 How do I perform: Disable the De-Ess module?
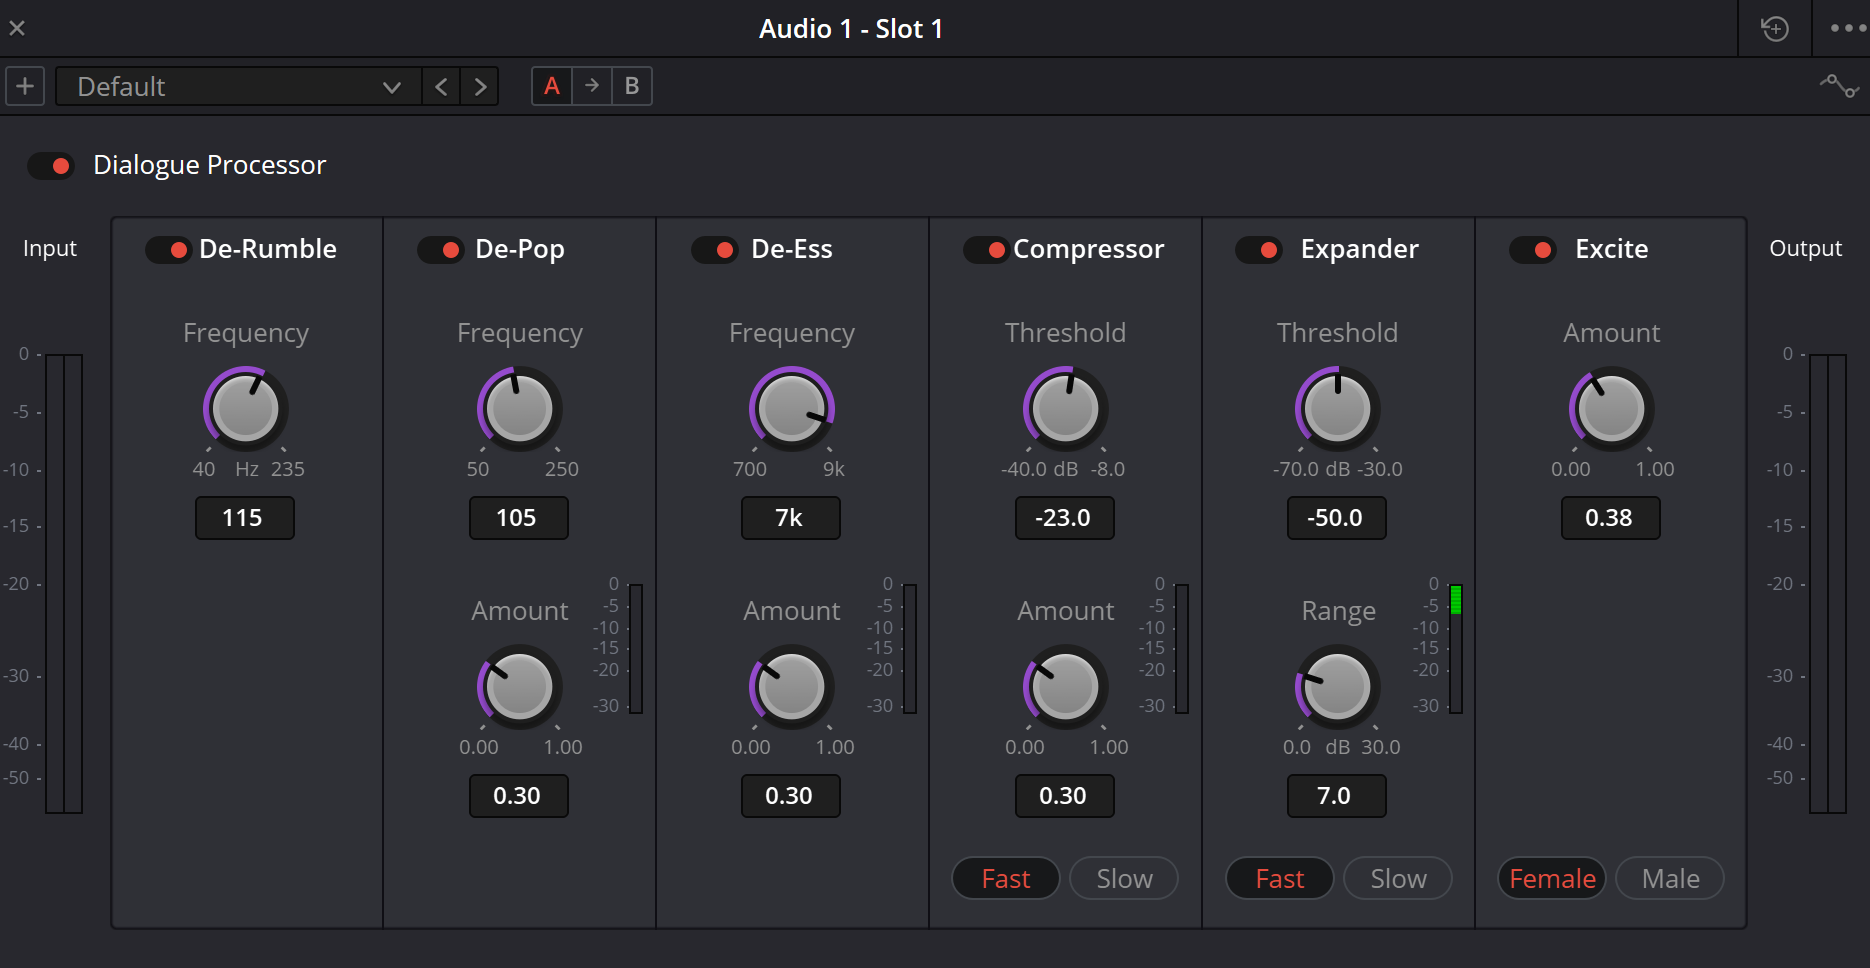(x=715, y=249)
